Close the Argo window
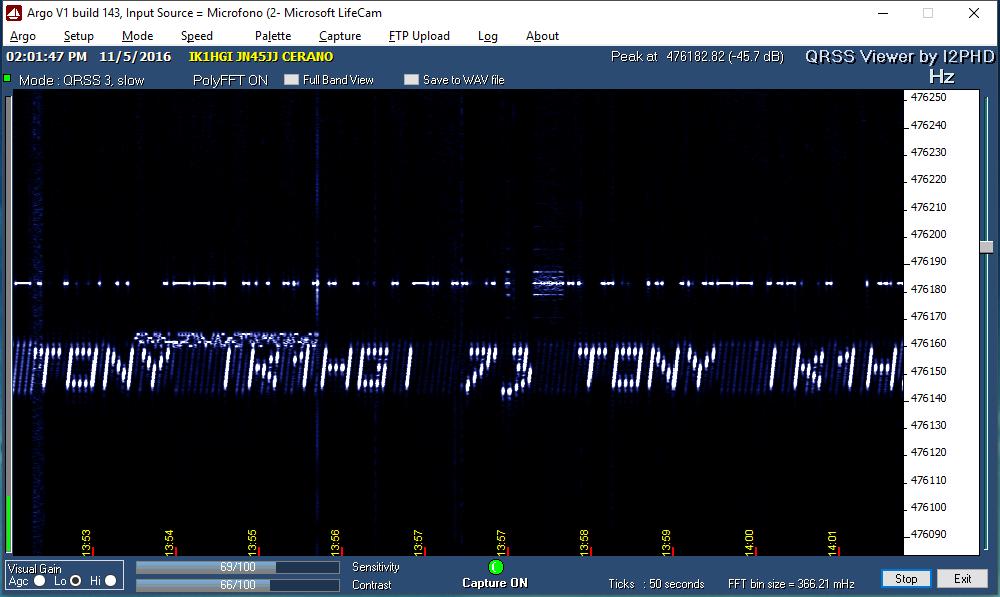The width and height of the screenshot is (1000, 597). 974,13
